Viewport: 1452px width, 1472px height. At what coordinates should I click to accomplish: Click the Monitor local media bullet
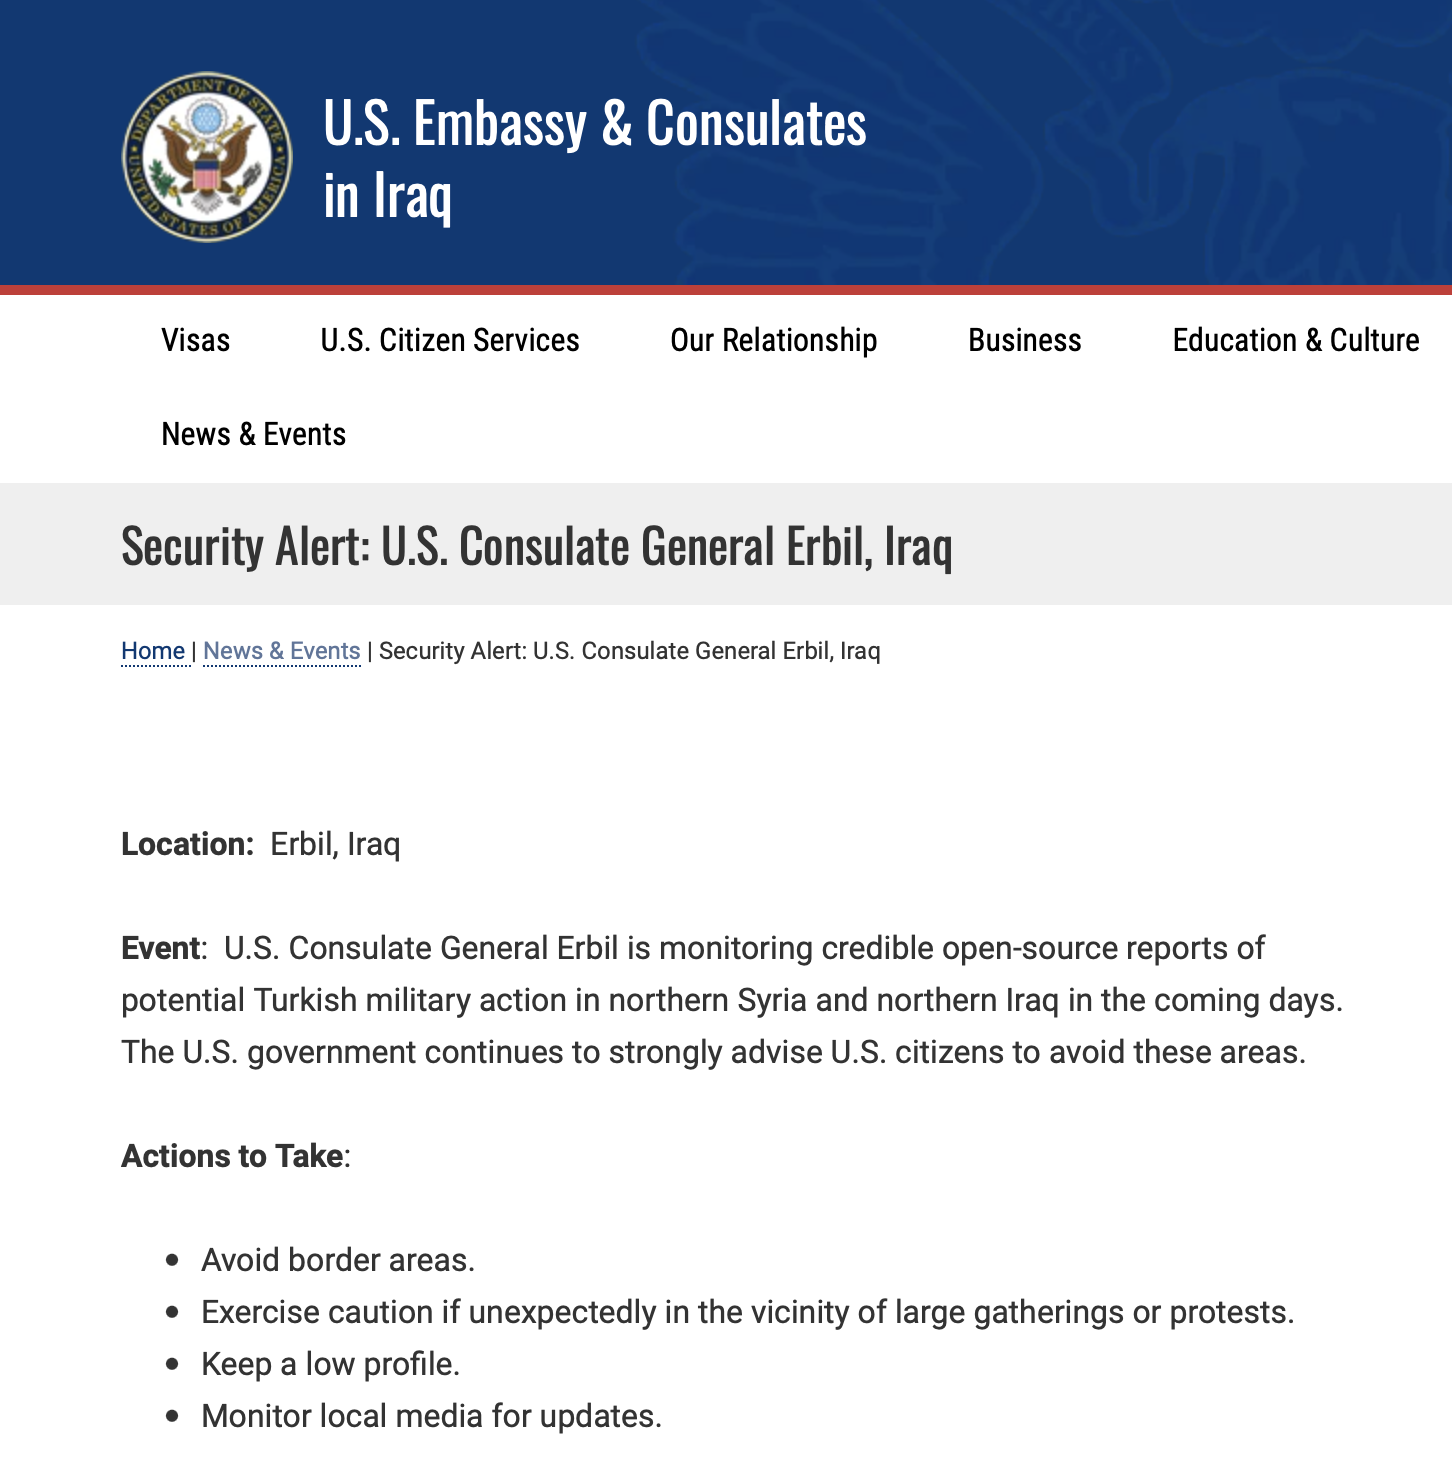click(x=431, y=1416)
